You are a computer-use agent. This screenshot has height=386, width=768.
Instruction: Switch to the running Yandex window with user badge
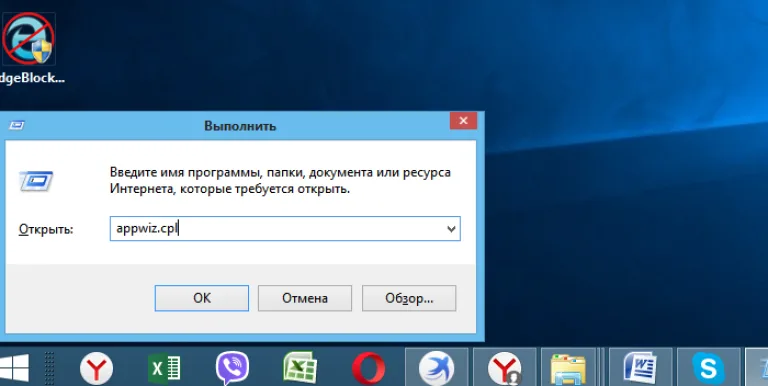[x=504, y=367]
